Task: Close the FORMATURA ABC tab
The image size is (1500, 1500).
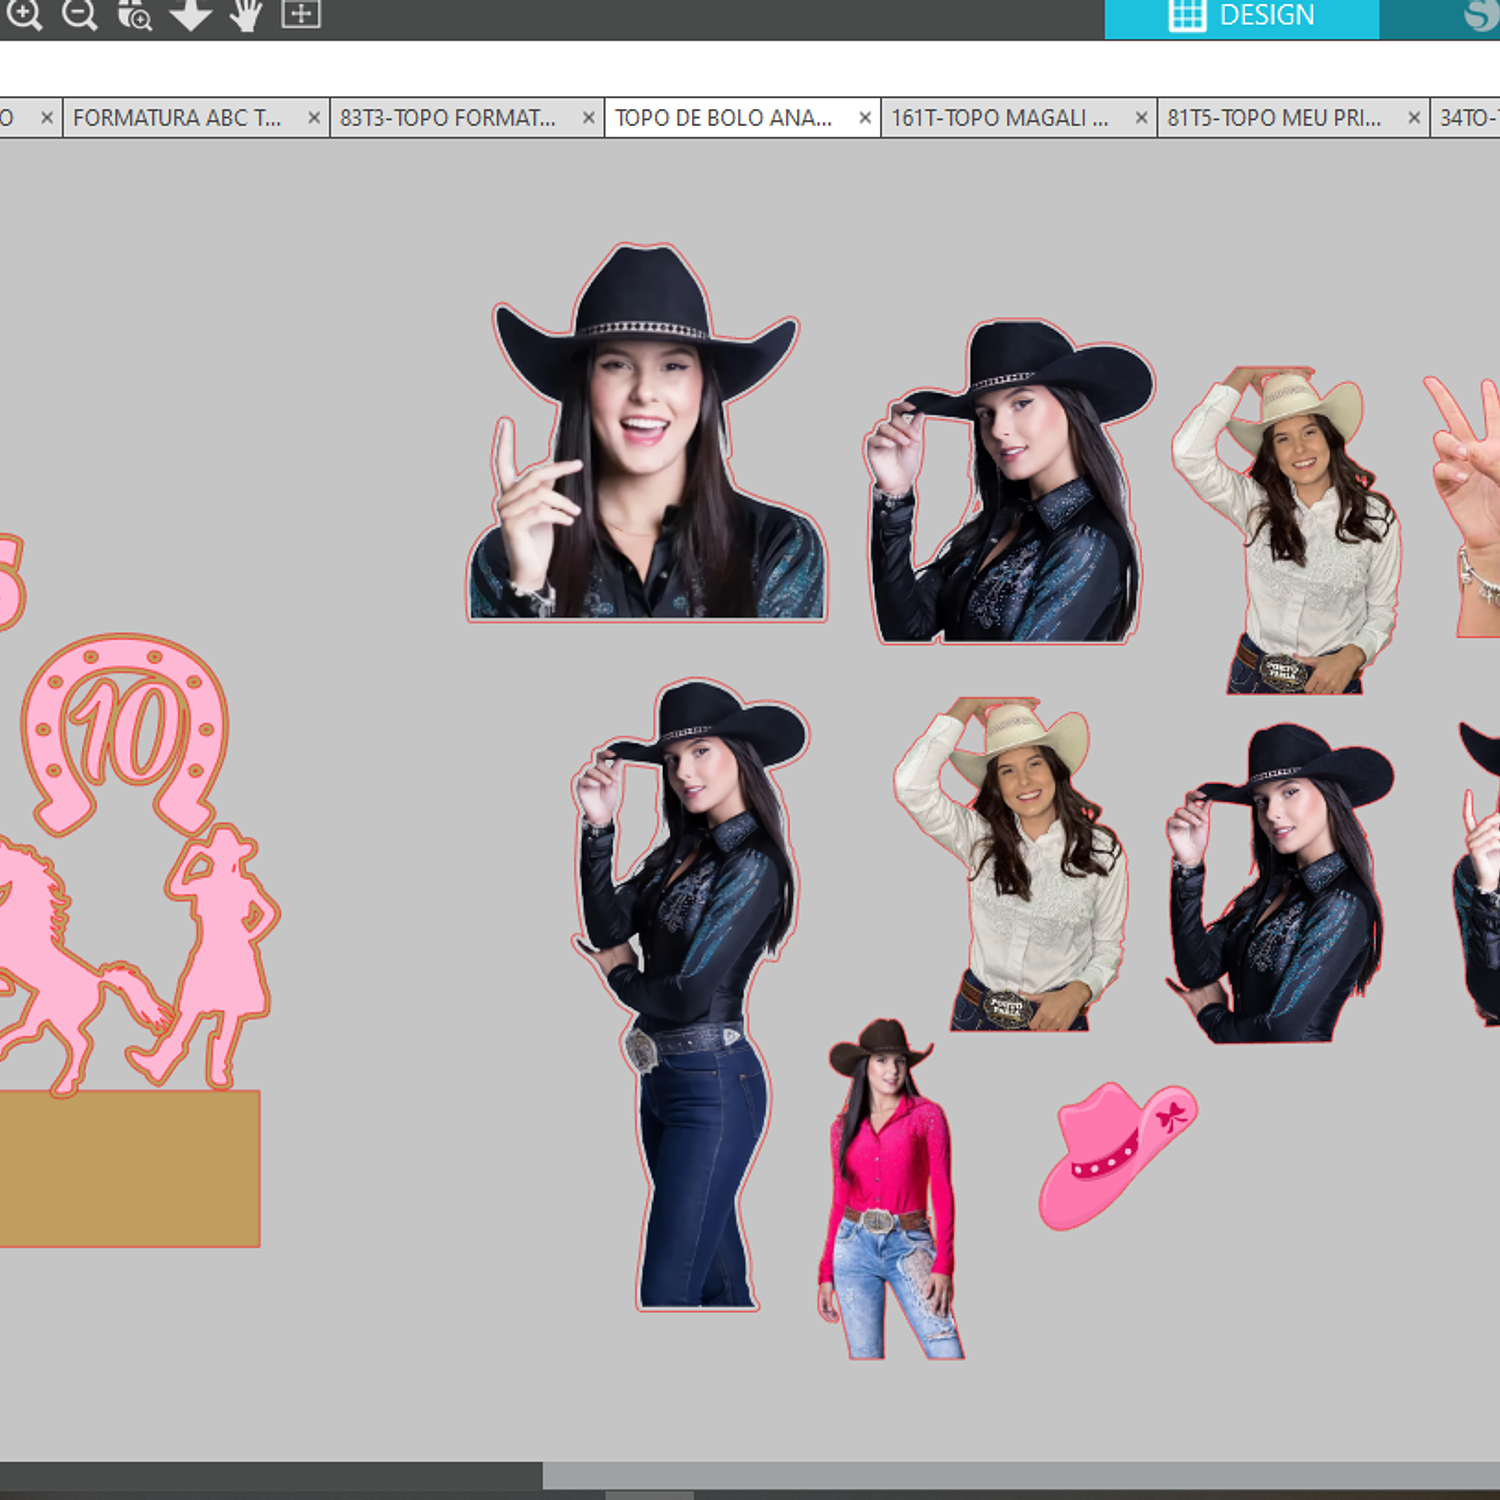Action: point(314,118)
